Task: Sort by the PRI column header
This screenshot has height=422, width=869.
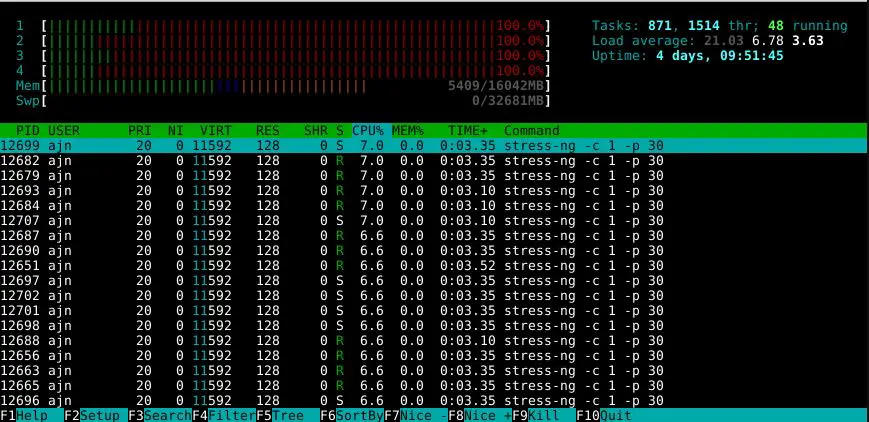Action: pos(140,131)
